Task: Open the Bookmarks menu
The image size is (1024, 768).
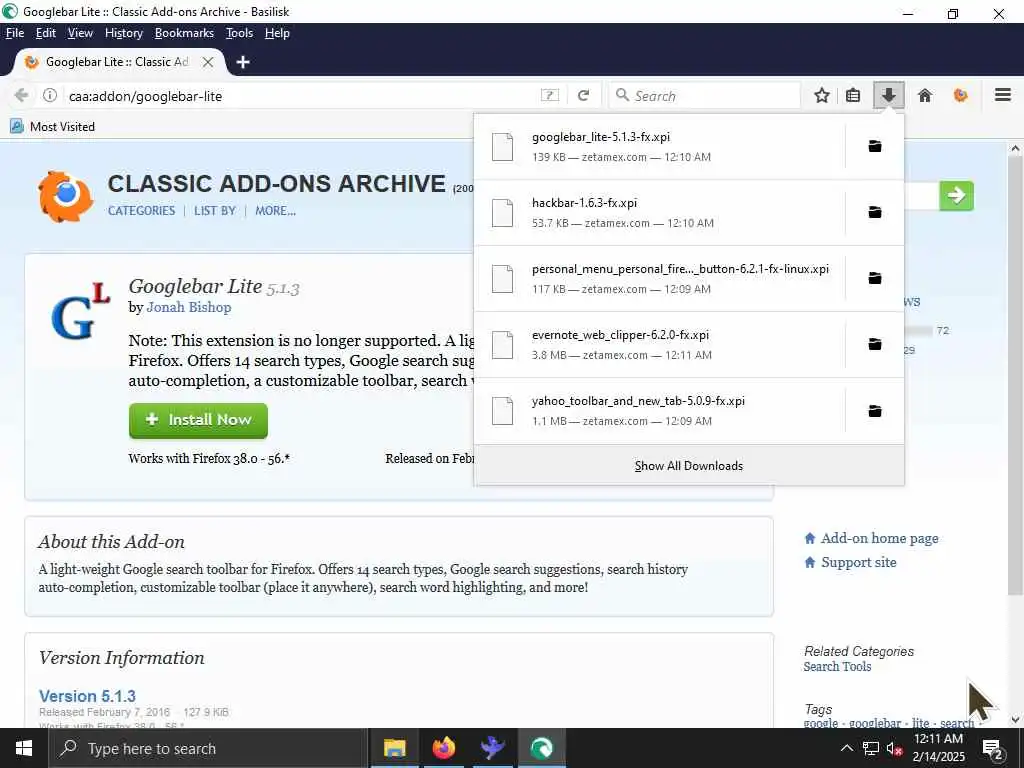Action: click(x=184, y=33)
